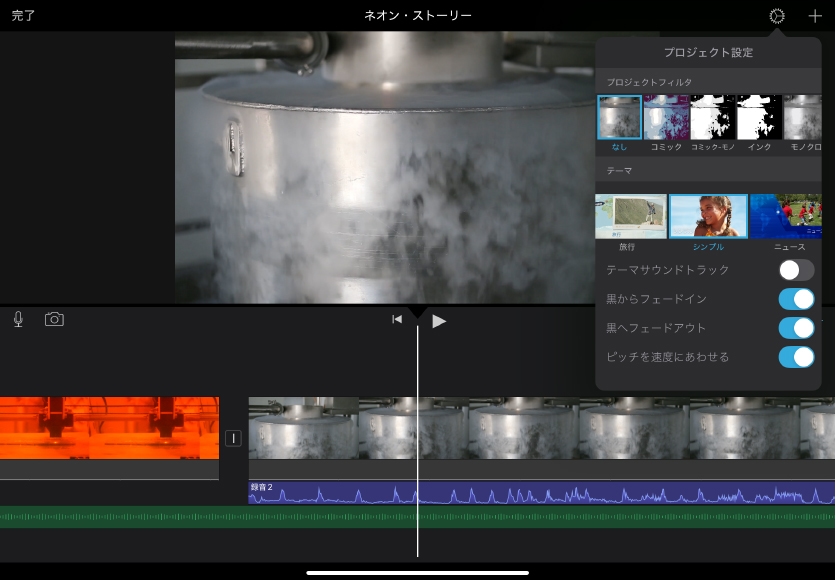Open the camera capture icon
The width and height of the screenshot is (836, 580).
click(54, 319)
